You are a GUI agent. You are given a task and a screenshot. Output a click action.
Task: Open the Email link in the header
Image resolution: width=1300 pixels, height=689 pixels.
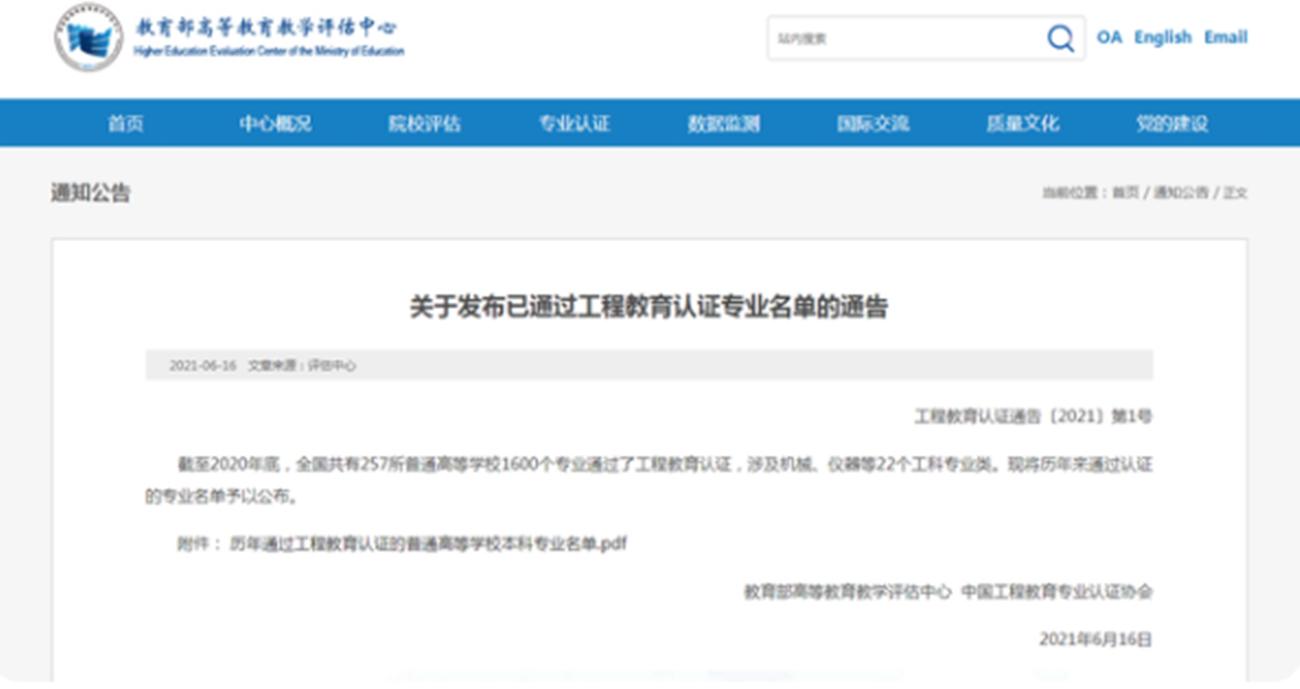[x=1227, y=37]
